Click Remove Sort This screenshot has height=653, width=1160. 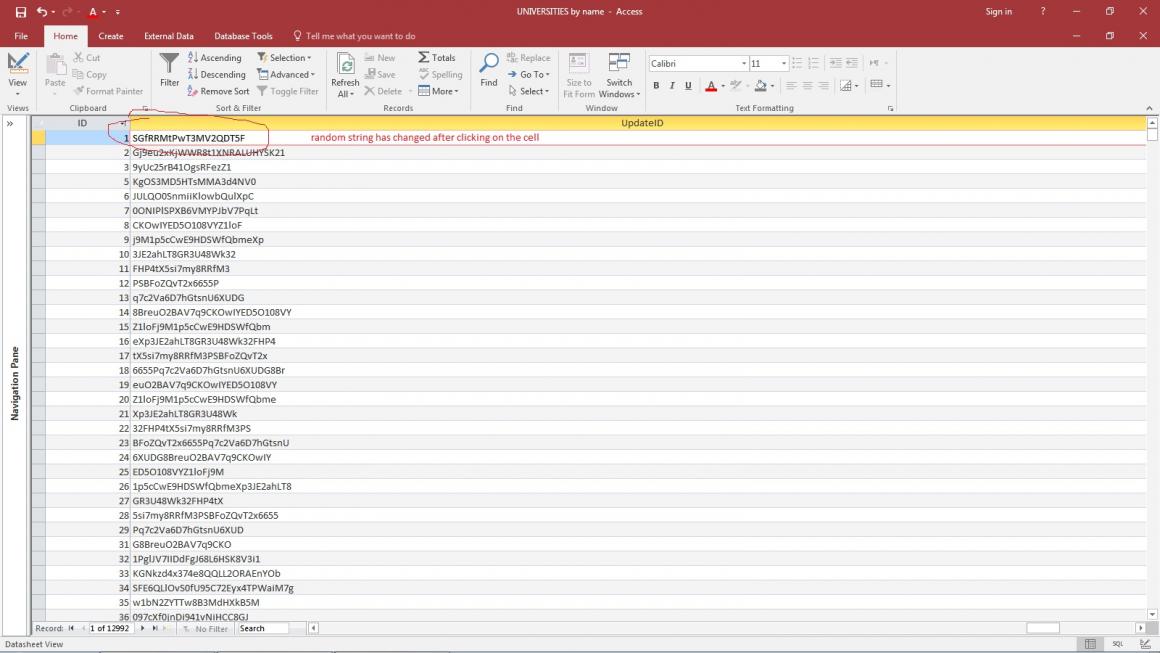pos(218,92)
